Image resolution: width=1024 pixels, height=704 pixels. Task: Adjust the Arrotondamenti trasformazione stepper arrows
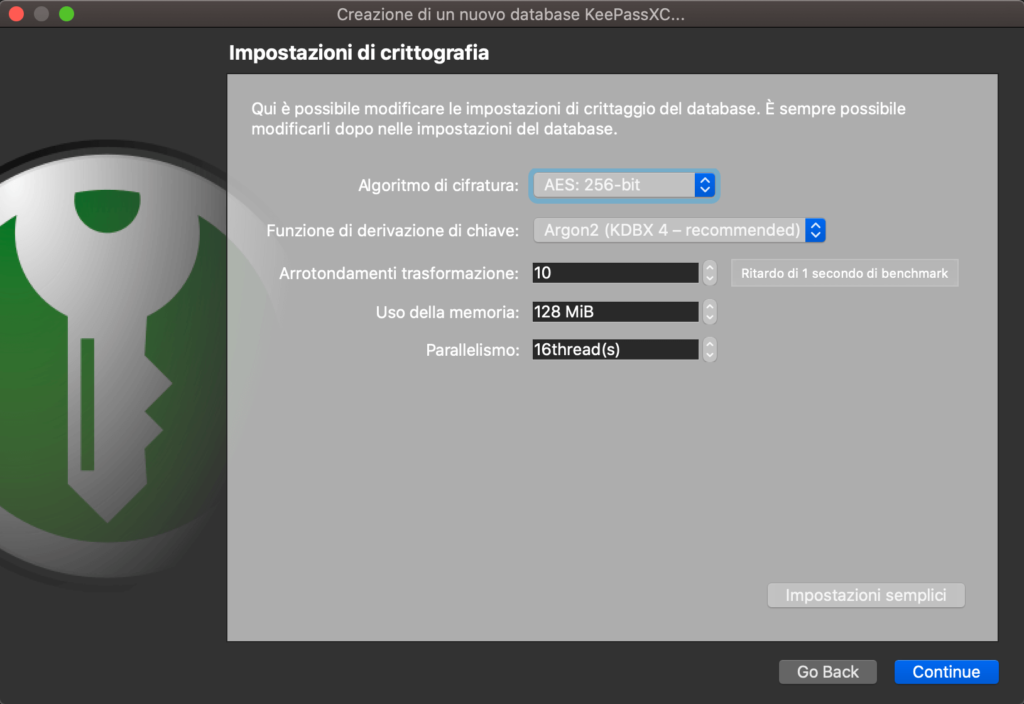[709, 273]
